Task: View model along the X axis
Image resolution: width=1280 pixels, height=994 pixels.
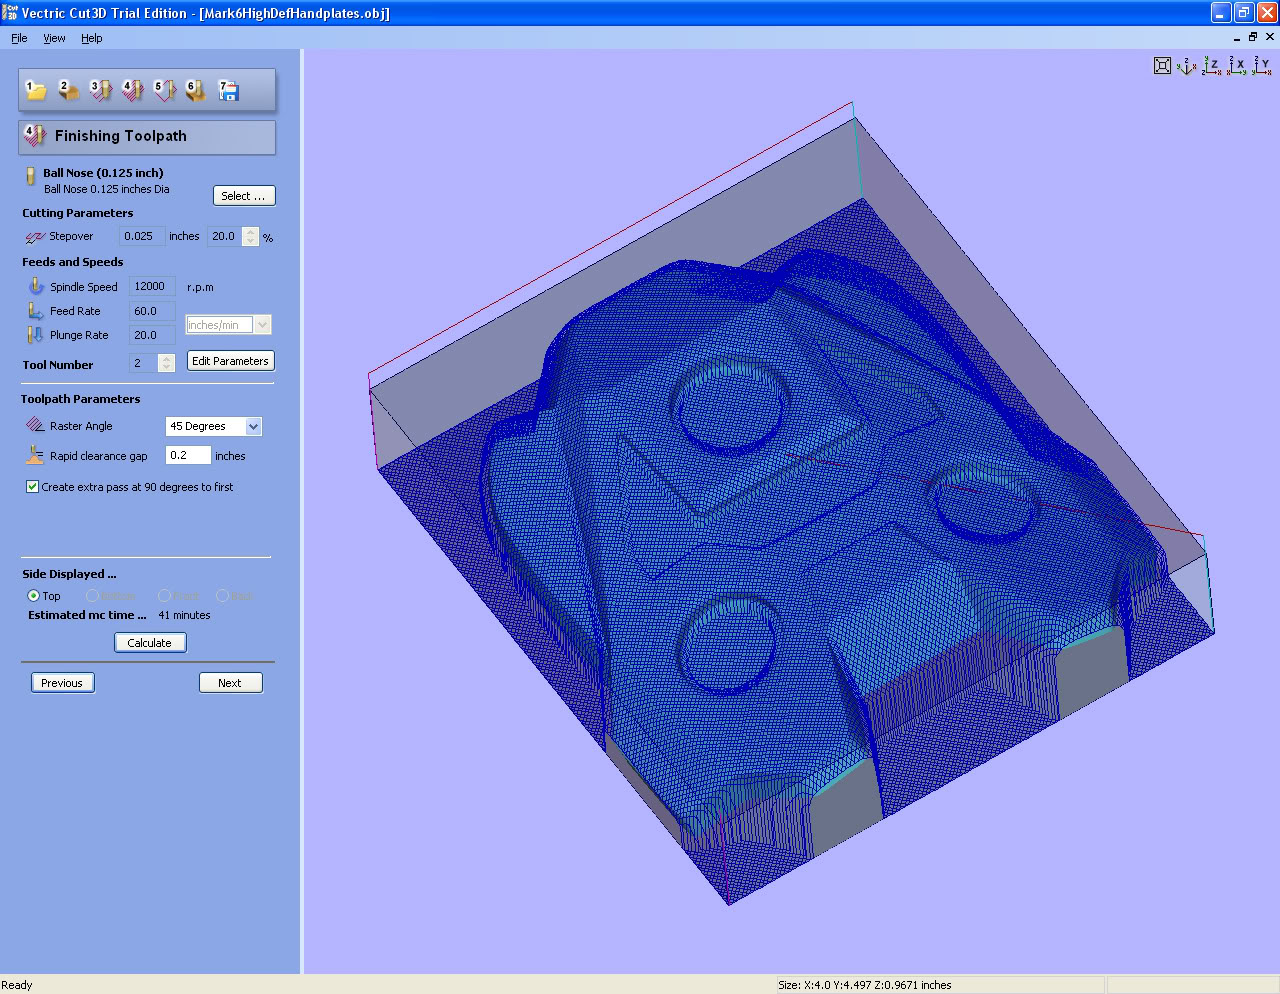Action: point(1237,66)
